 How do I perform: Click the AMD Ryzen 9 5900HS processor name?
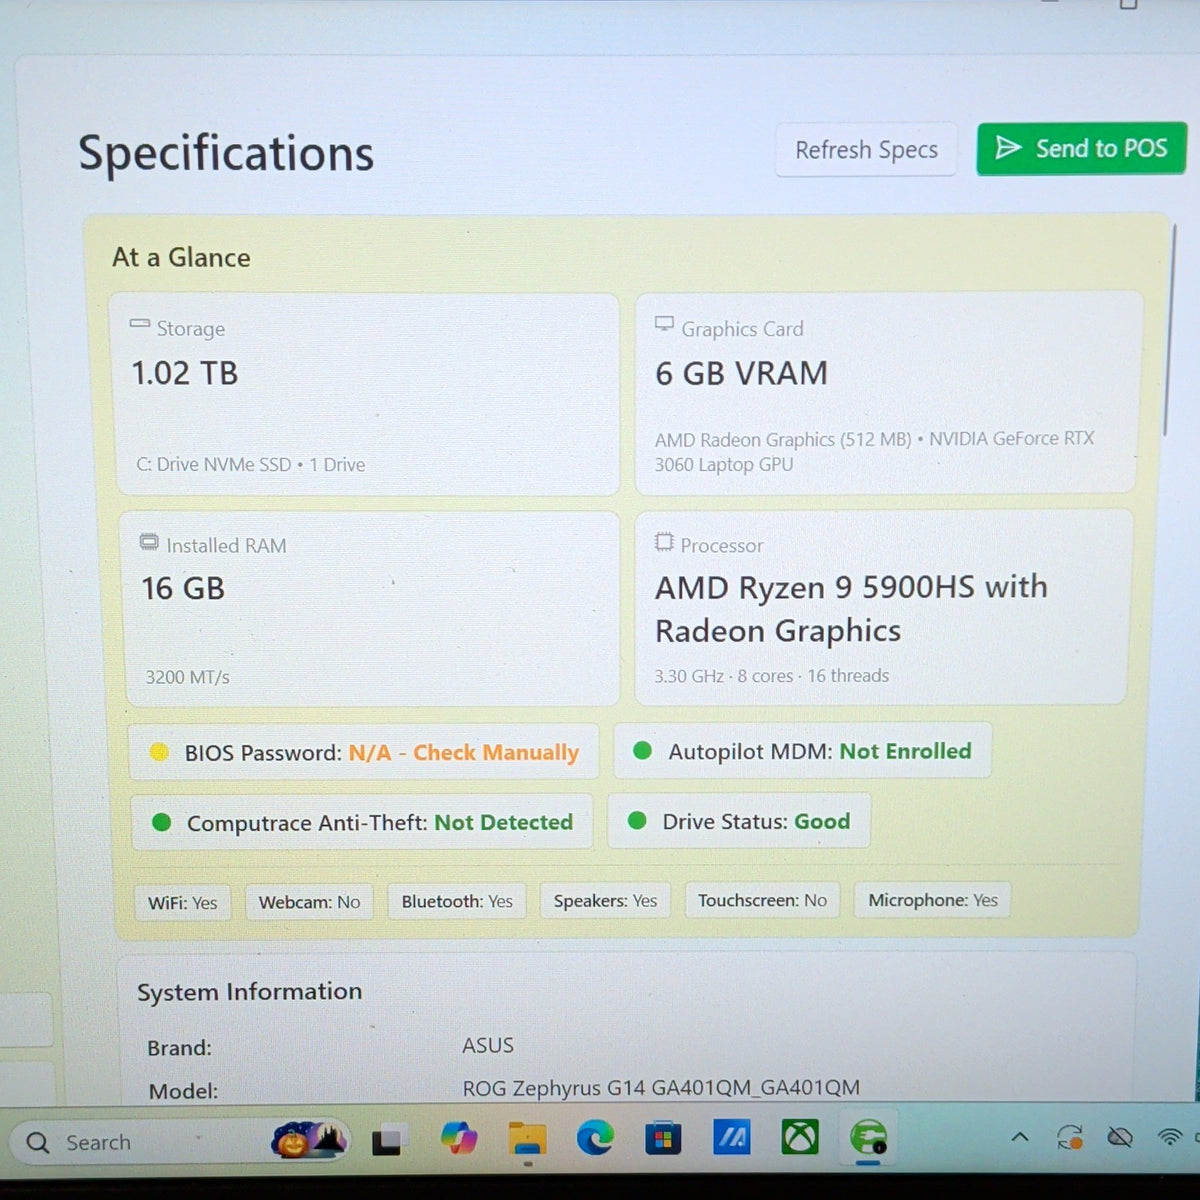coord(851,608)
